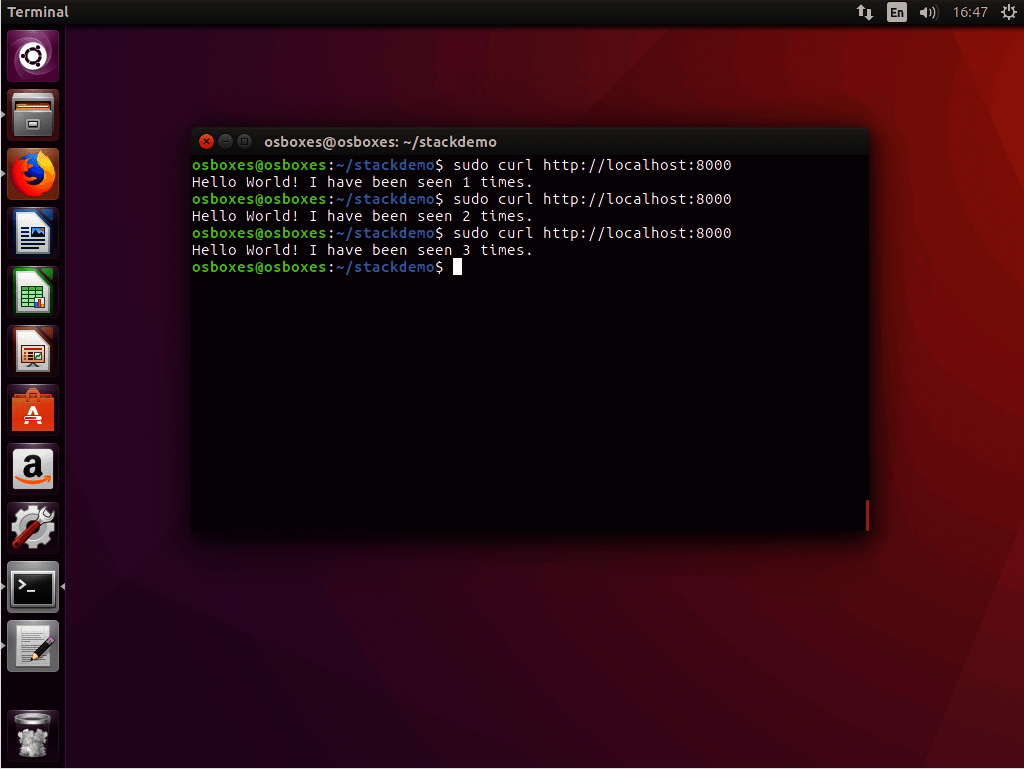Select the Terminal launcher icon
The image size is (1024, 769).
coord(33,587)
